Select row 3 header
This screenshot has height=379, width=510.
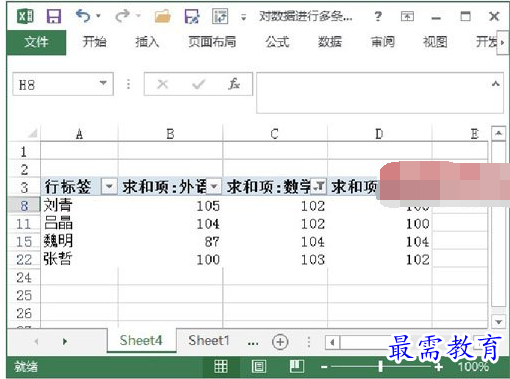(24, 187)
